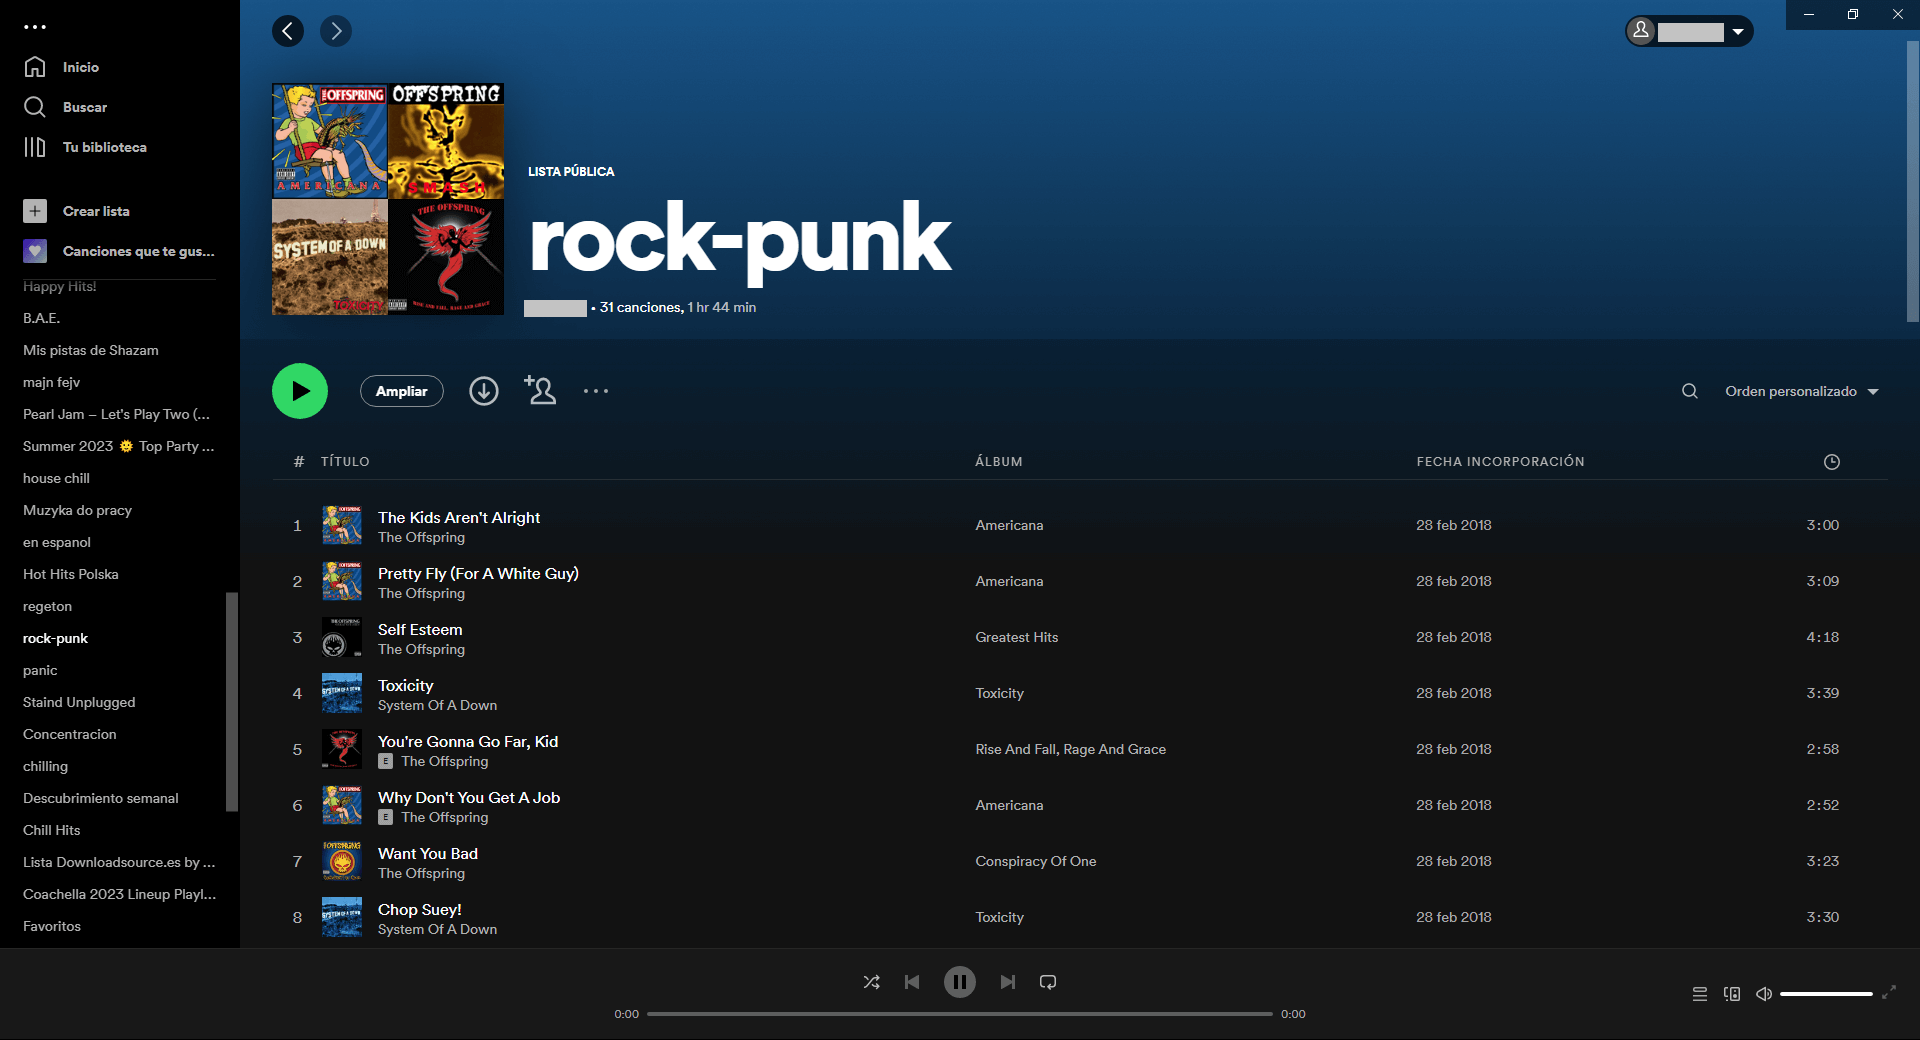This screenshot has width=1920, height=1040.
Task: Select the Favoritos playlist
Action: point(52,926)
